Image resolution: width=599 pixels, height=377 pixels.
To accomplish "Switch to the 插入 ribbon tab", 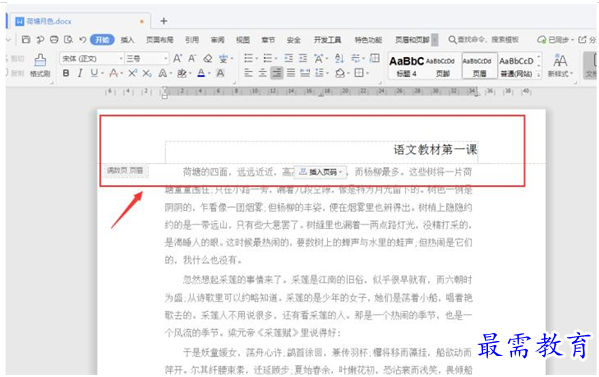I will (x=127, y=40).
